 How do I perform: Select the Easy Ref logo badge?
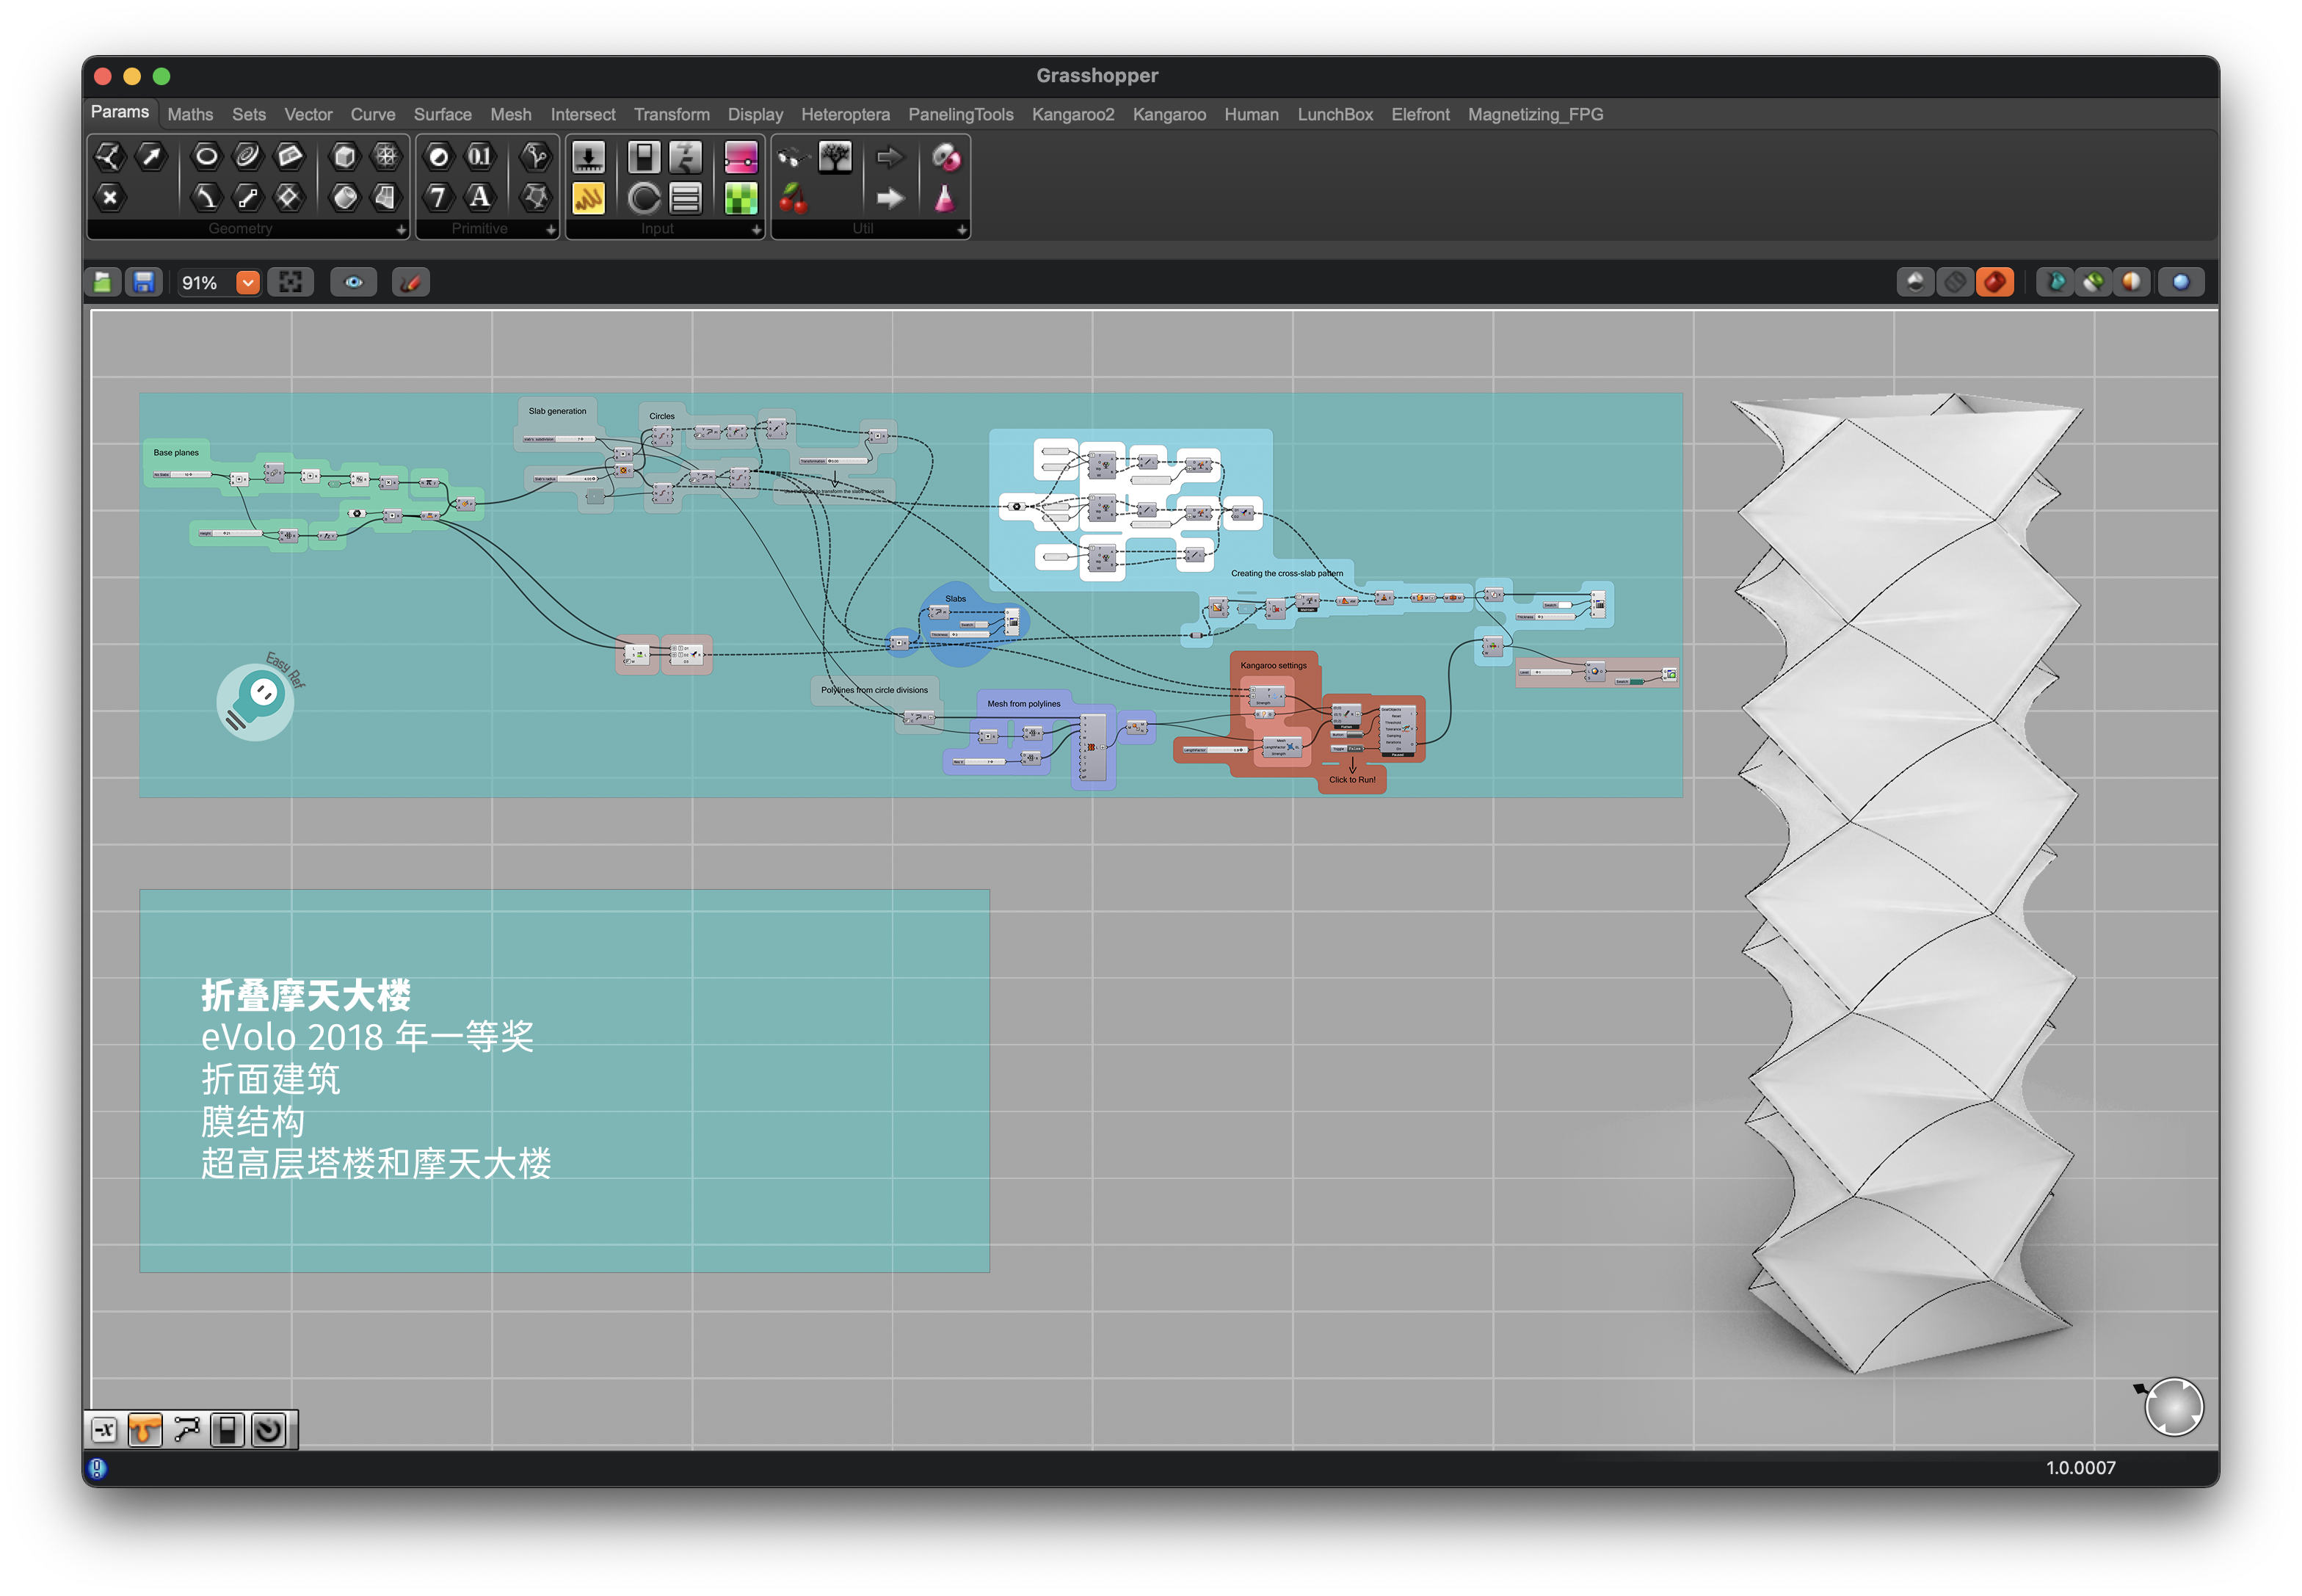(257, 700)
